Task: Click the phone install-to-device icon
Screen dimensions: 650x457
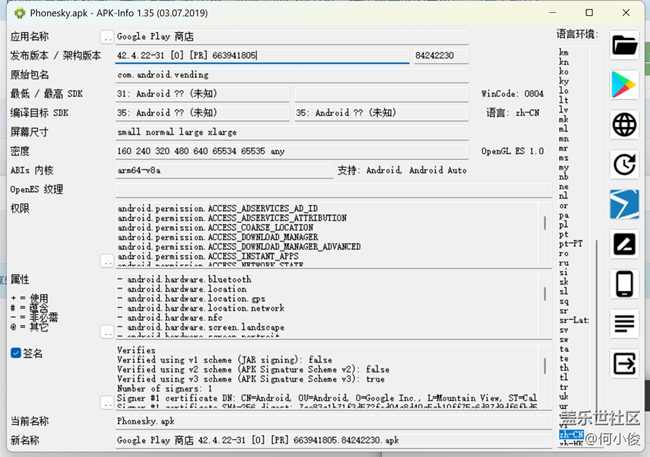Action: [625, 284]
